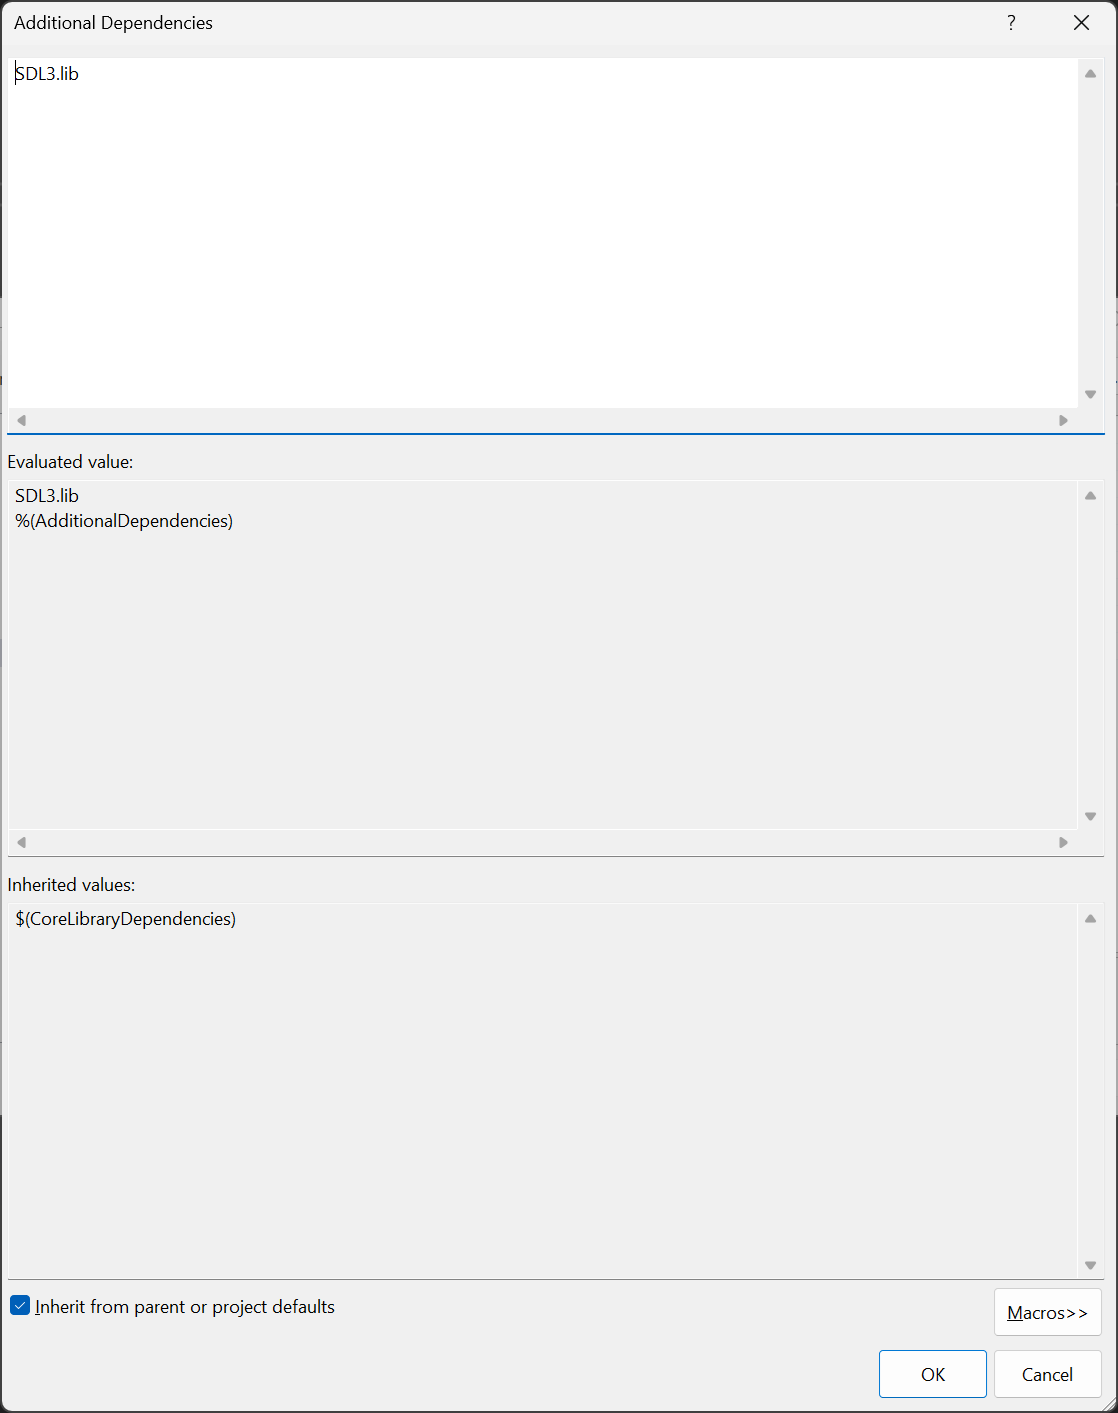
Task: Click the scroll down arrow in the dependencies edit box
Action: (1090, 394)
